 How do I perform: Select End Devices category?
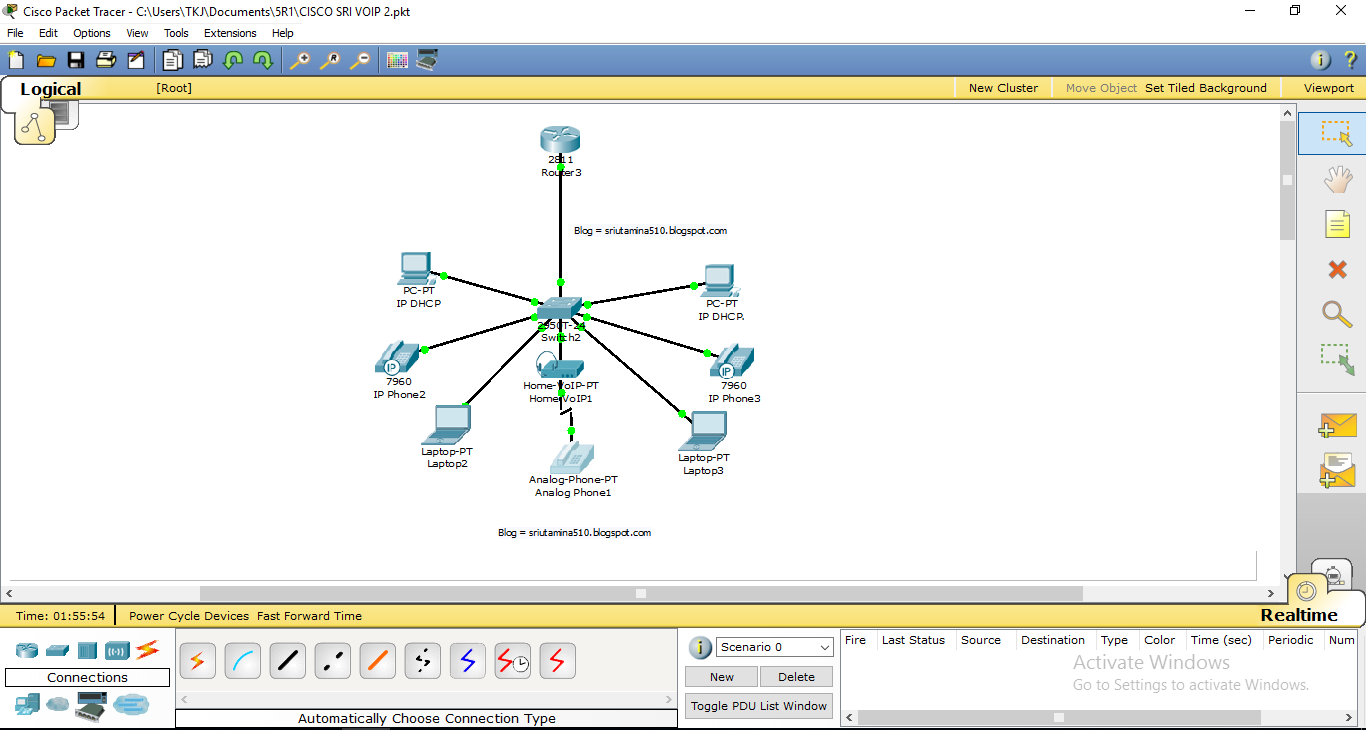coord(27,705)
